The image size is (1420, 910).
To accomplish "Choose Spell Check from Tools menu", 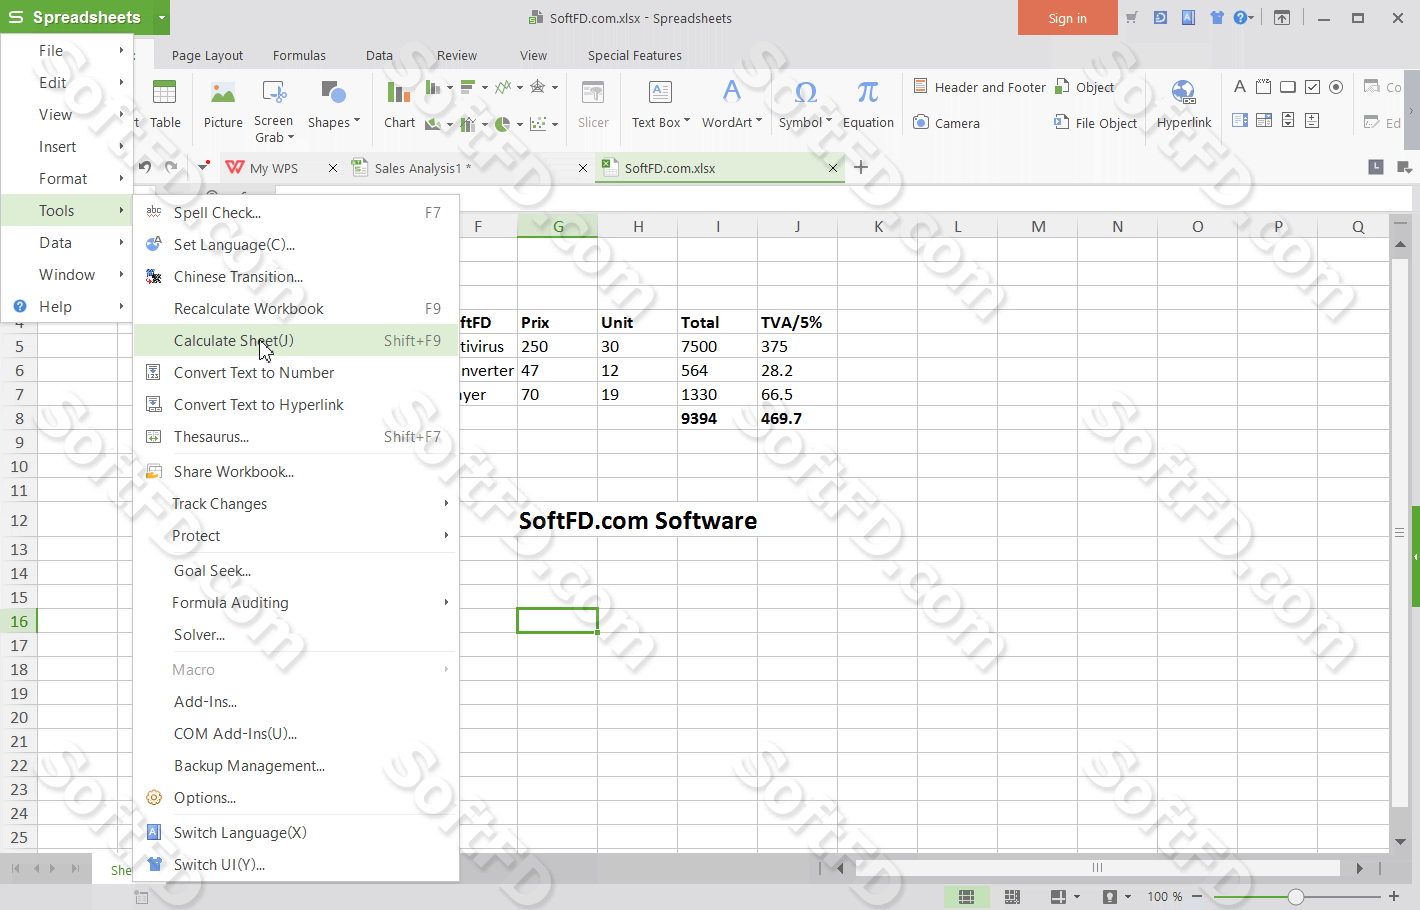I will click(x=296, y=212).
